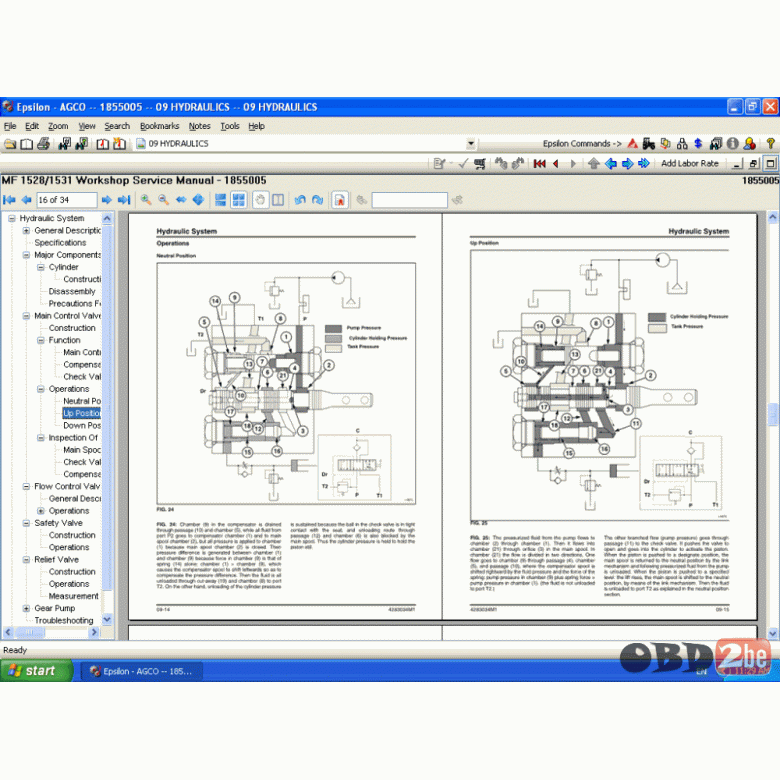Click the page number field showing 16 of 34
780x780 pixels.
pos(67,200)
